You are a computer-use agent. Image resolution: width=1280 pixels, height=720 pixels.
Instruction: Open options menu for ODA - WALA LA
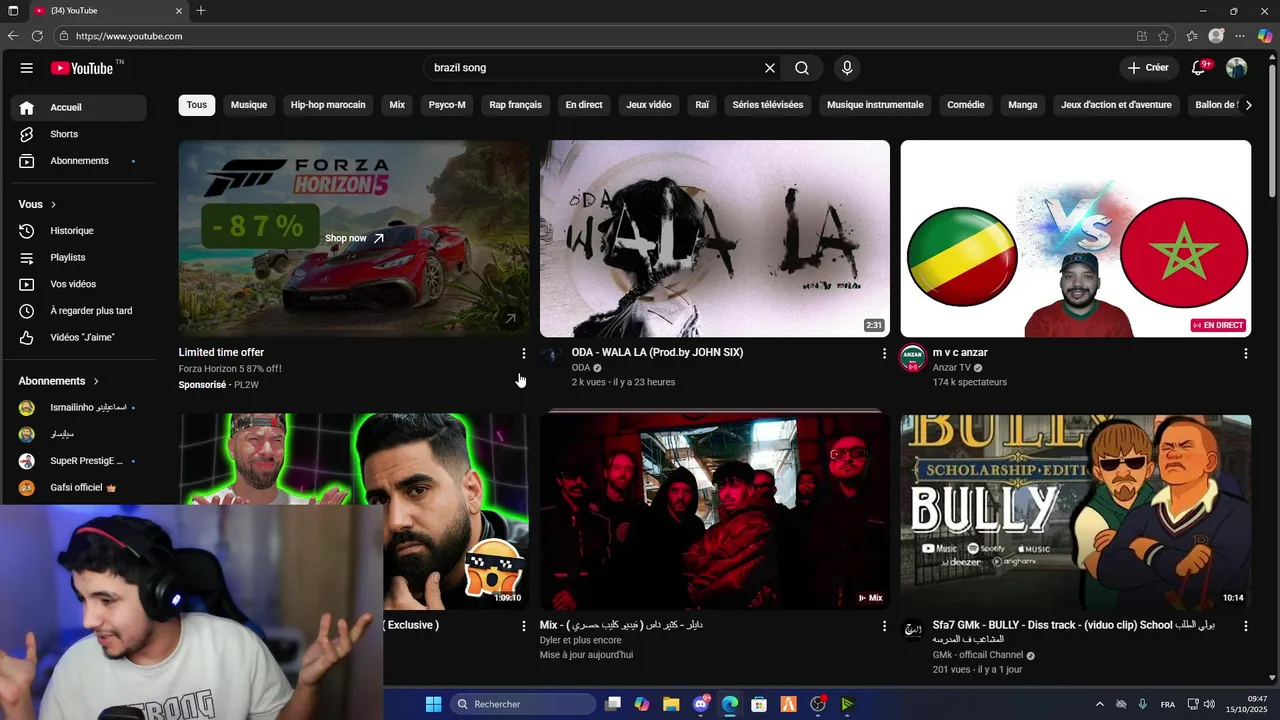884,353
